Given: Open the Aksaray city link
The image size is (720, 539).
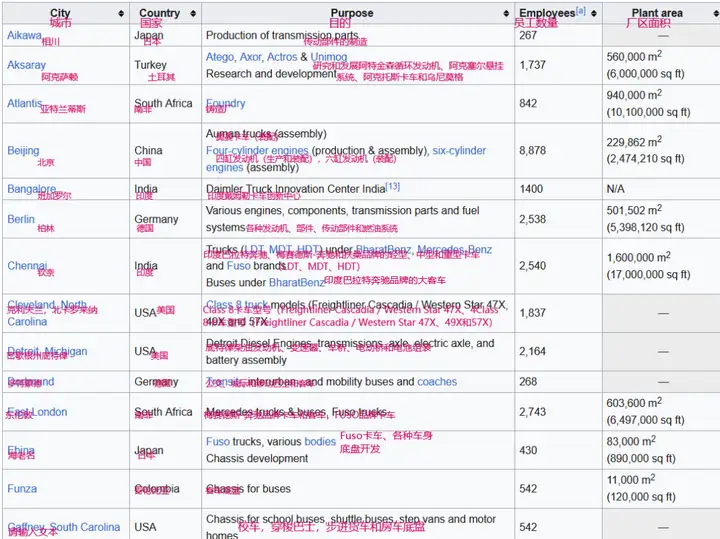Looking at the screenshot, I should coord(27,65).
